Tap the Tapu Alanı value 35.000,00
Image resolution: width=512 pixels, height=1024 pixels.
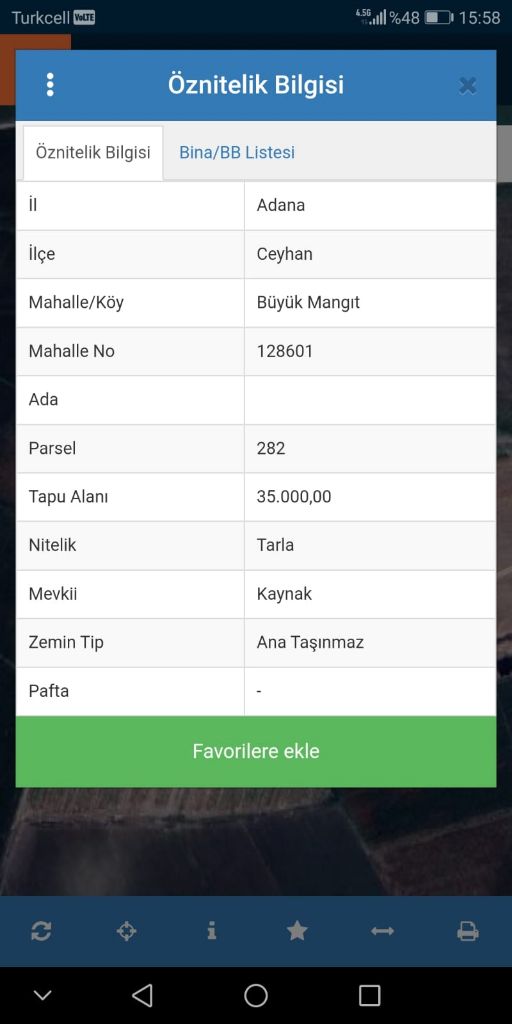(x=294, y=496)
